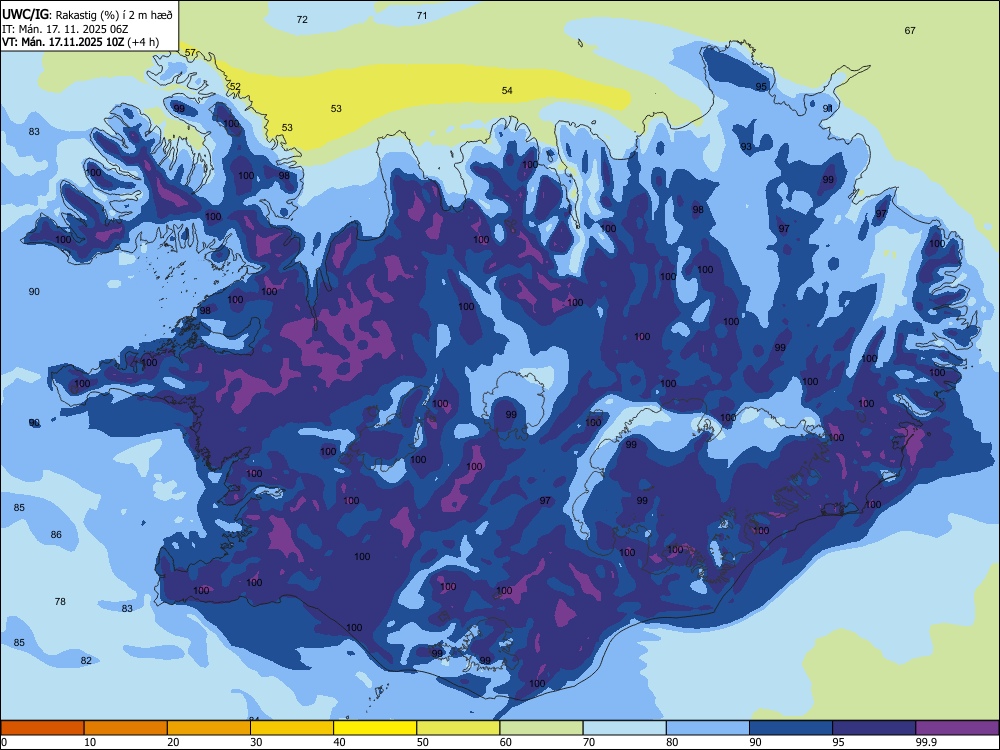Click the title text 'UWC/IG: Rakastig (%) í 2 m hæð'

click(87, 14)
